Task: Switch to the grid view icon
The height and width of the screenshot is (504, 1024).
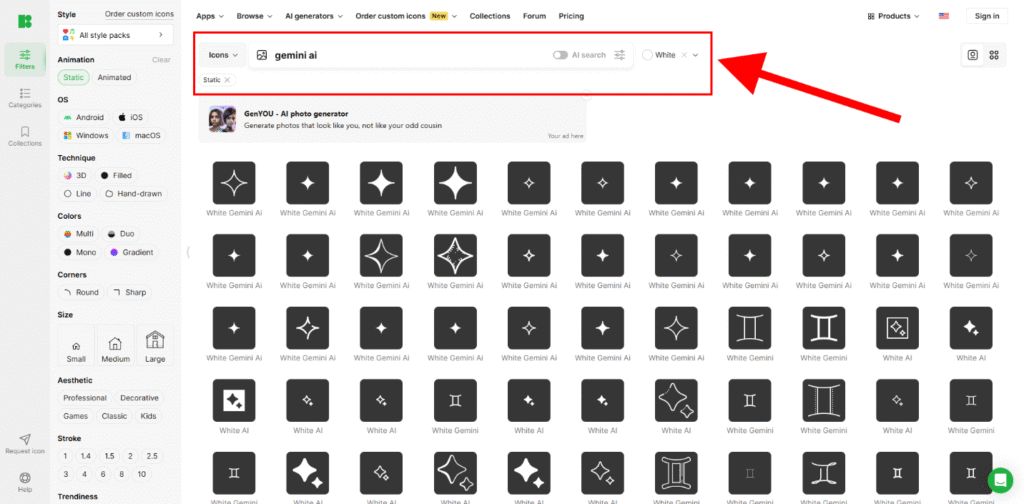Action: tap(994, 55)
